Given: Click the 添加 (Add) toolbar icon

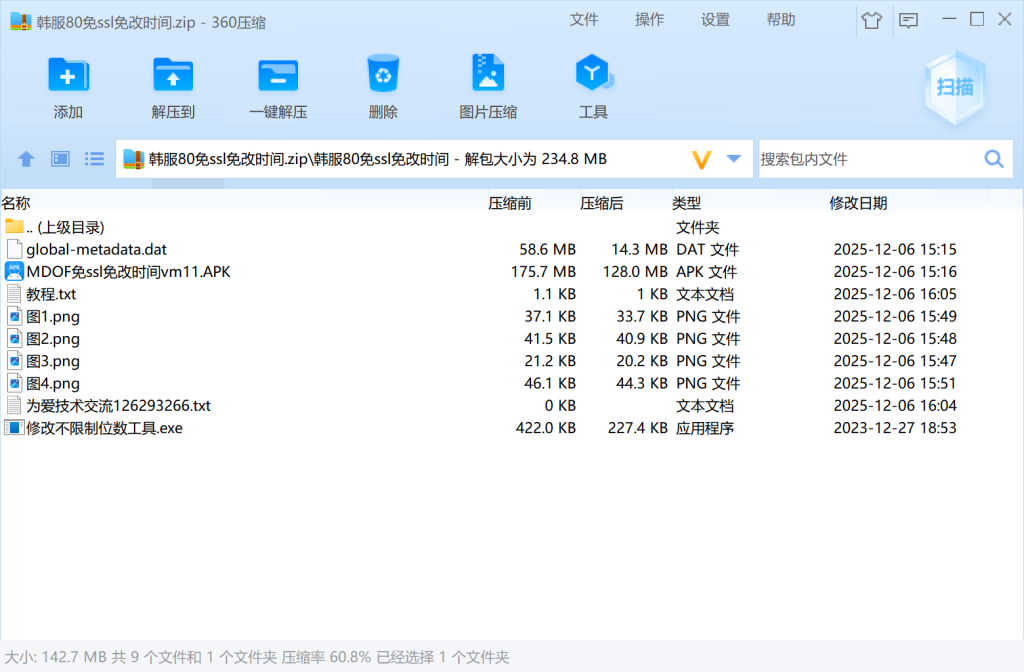Looking at the screenshot, I should tap(68, 75).
